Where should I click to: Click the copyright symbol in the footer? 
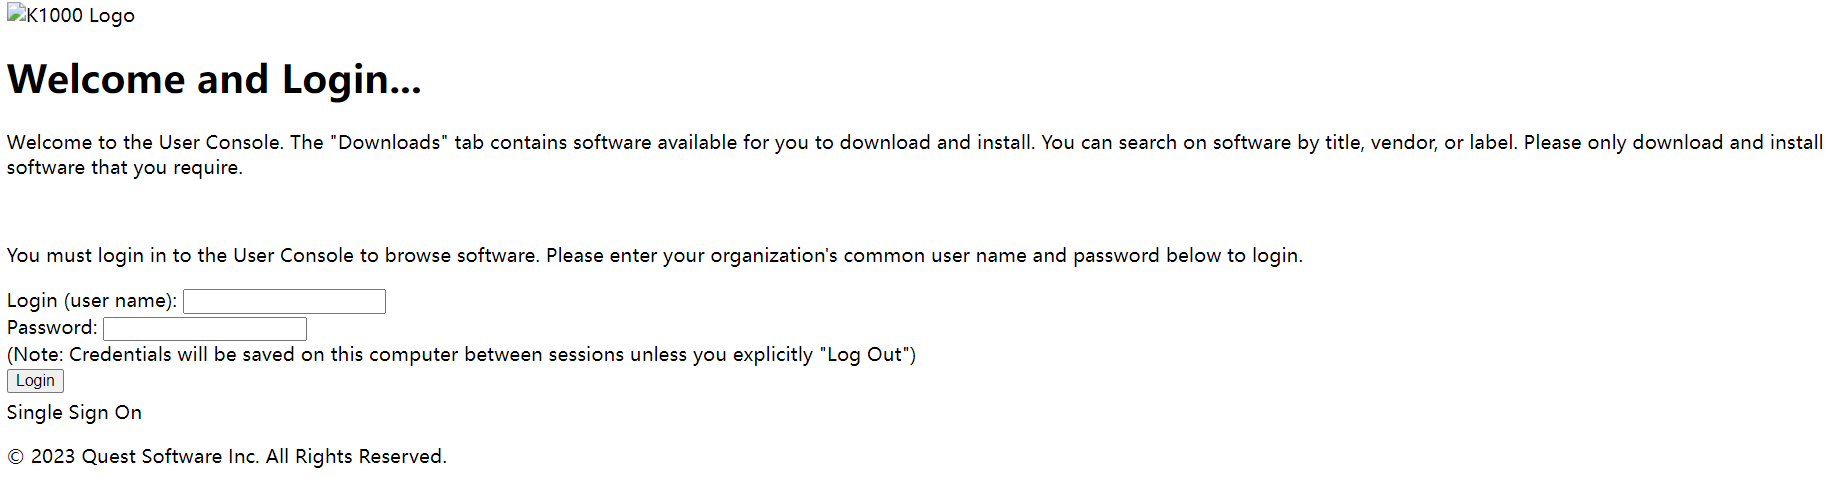point(15,457)
